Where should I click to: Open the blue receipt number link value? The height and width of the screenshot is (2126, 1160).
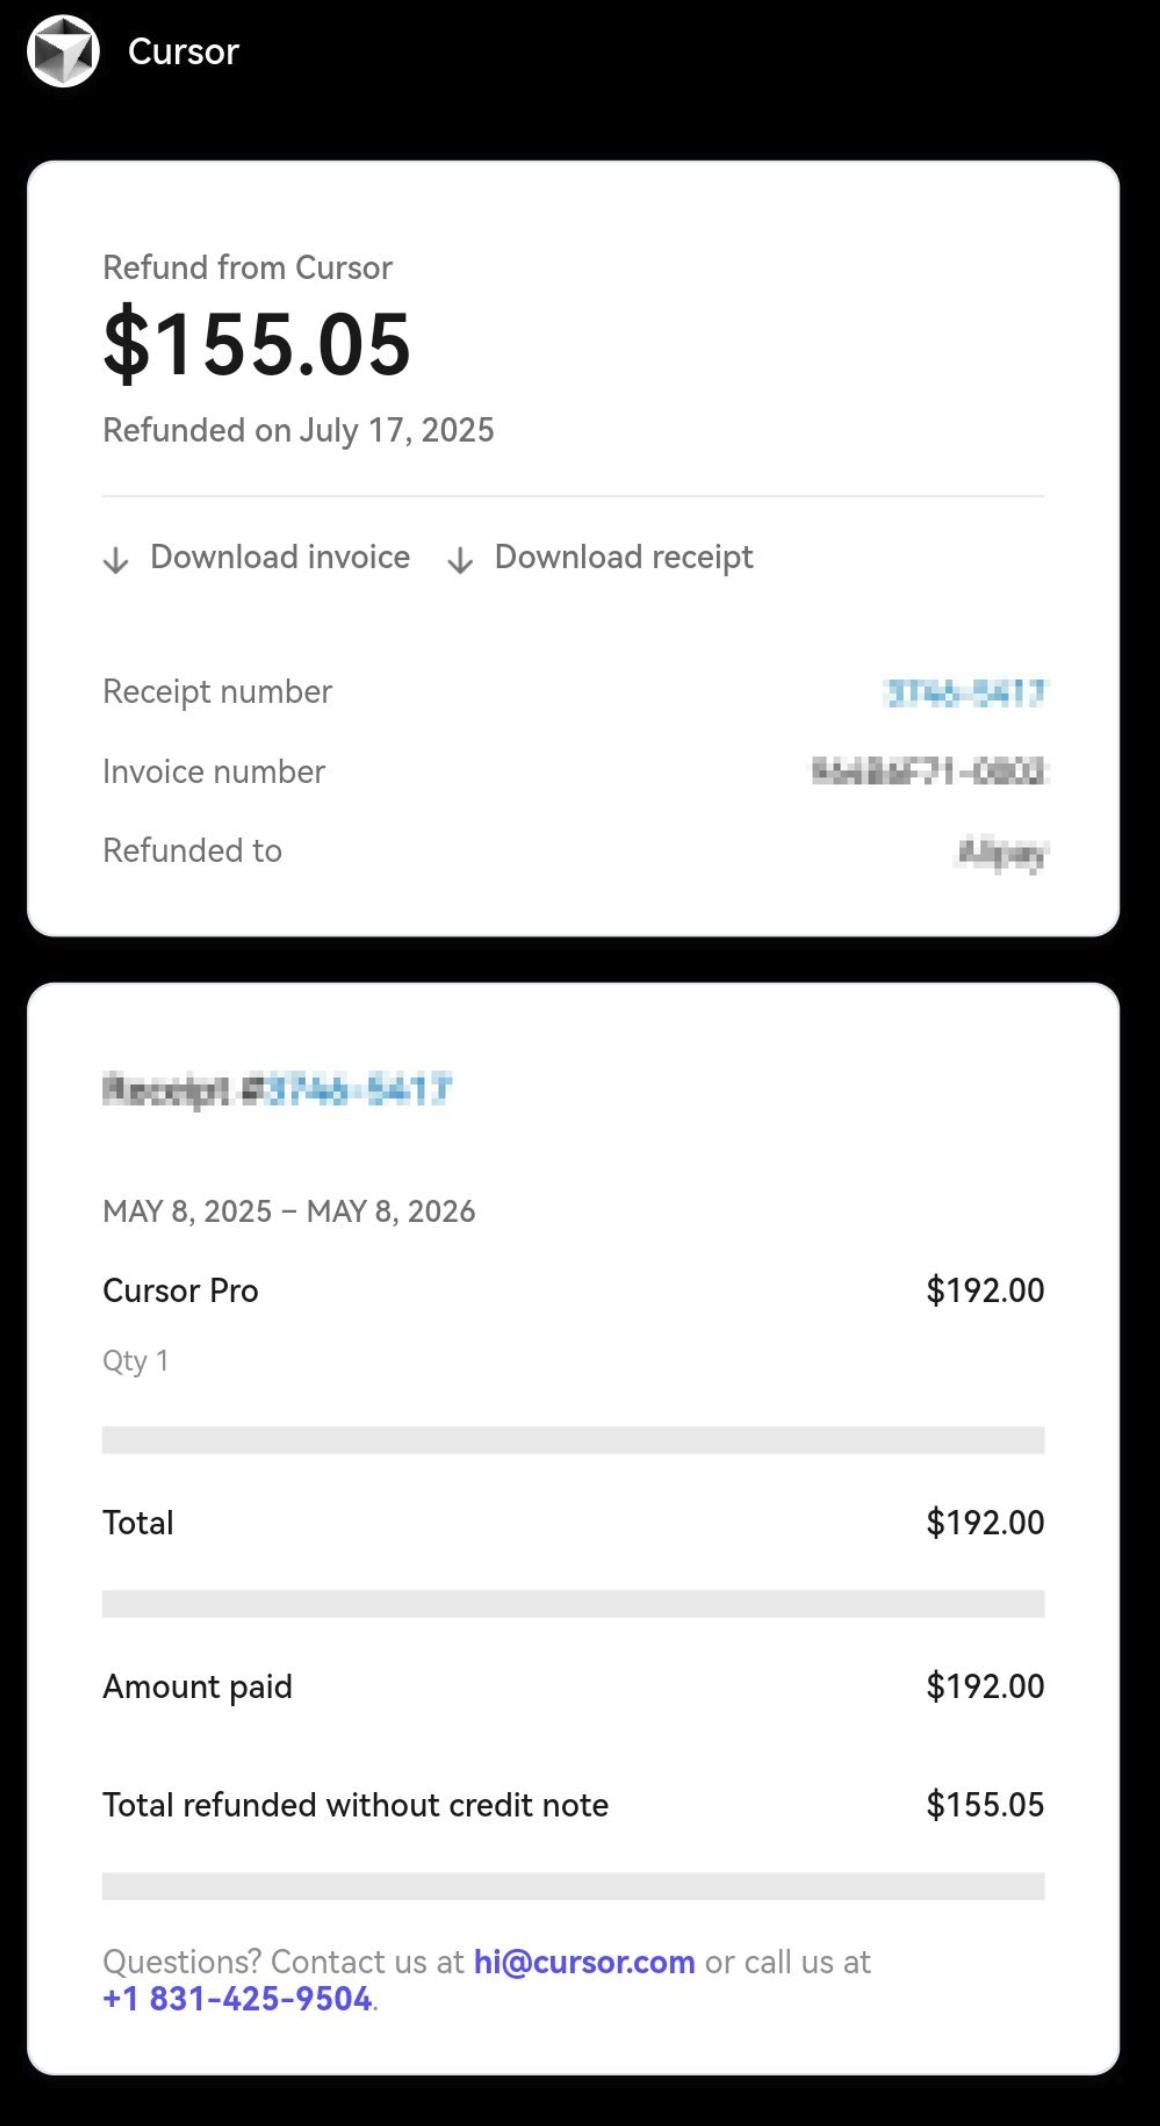click(965, 692)
